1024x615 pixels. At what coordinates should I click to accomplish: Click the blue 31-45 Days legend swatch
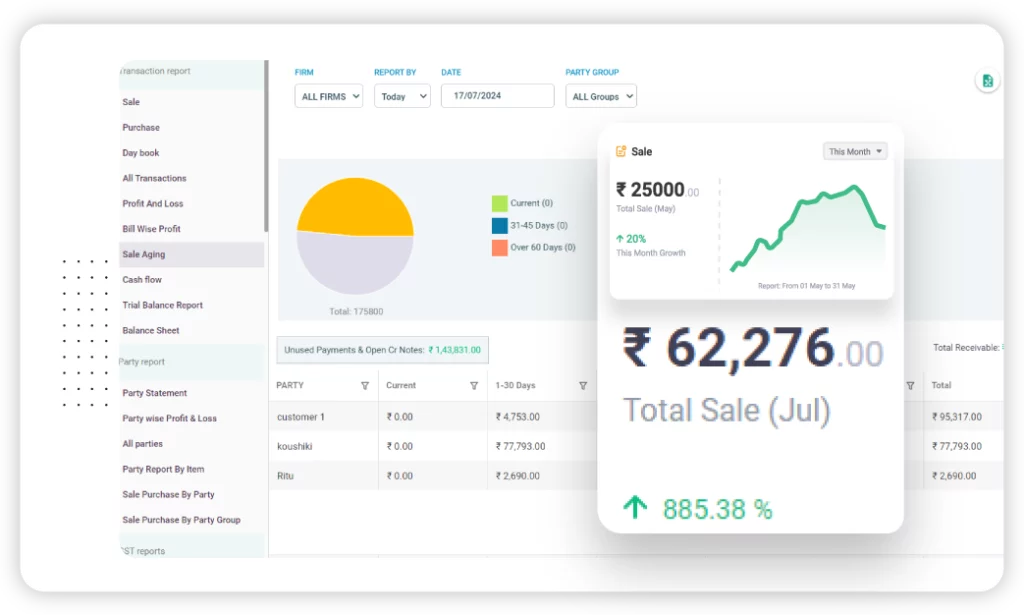tap(500, 225)
